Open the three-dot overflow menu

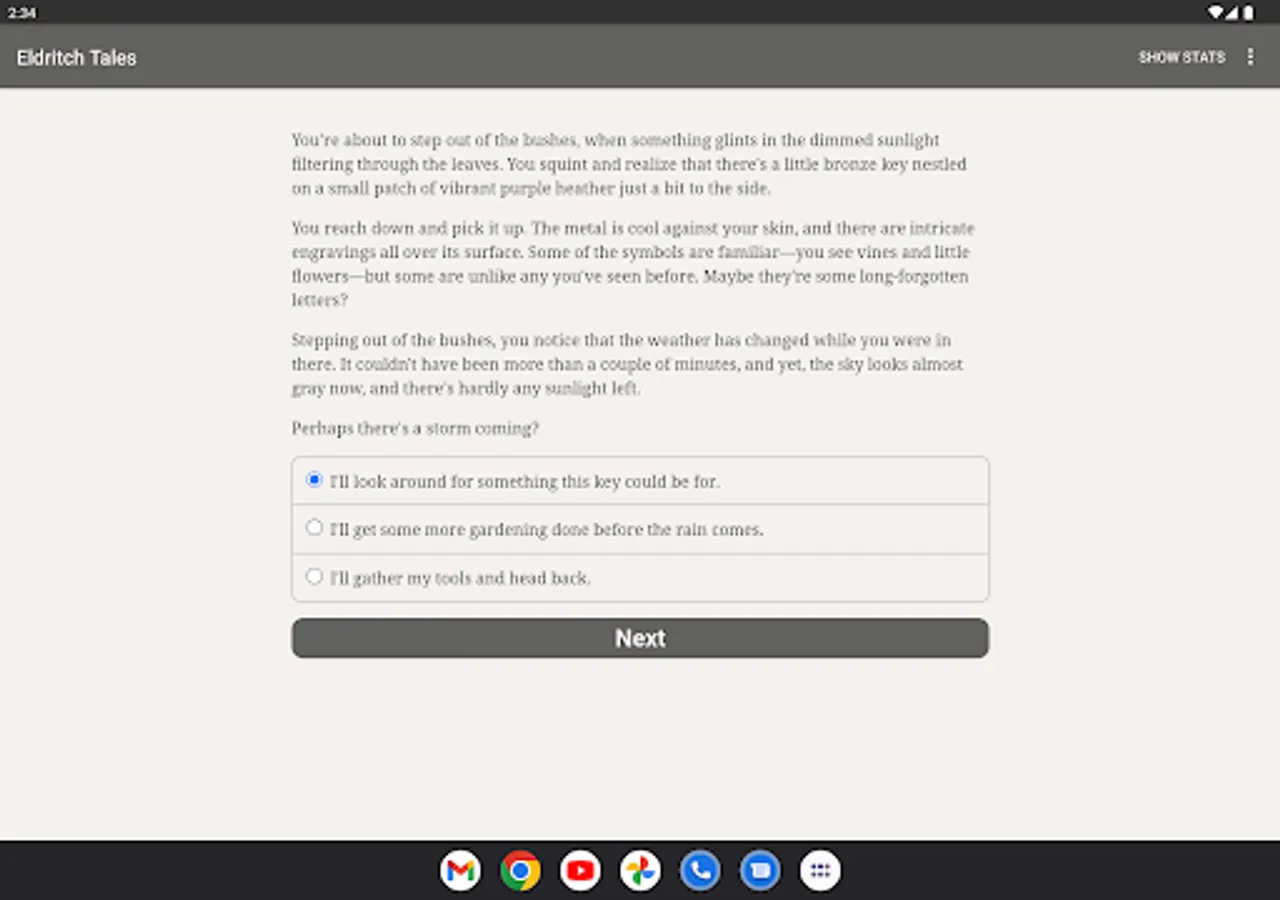pos(1250,57)
